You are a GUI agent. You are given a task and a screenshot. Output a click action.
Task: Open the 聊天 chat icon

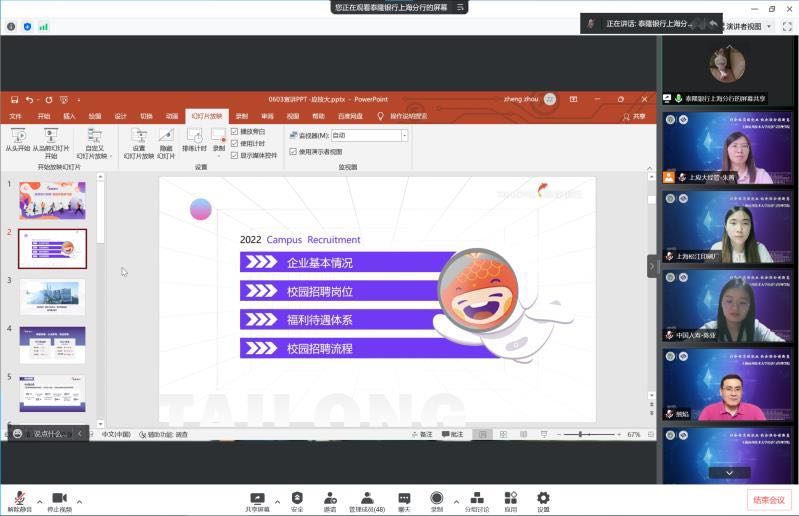coord(404,498)
